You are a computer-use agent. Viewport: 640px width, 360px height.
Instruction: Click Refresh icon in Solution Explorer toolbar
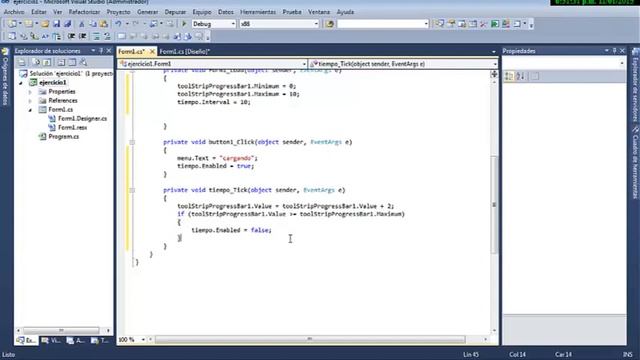tap(47, 62)
